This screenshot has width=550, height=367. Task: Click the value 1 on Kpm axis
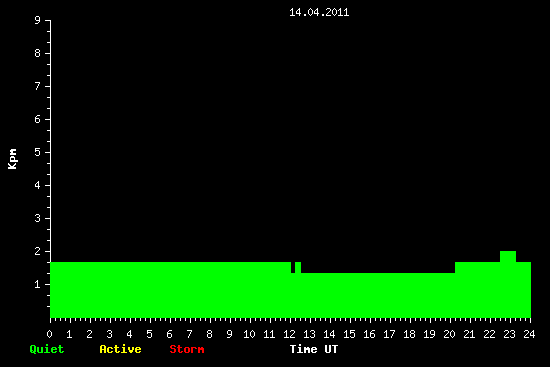pos(38,284)
